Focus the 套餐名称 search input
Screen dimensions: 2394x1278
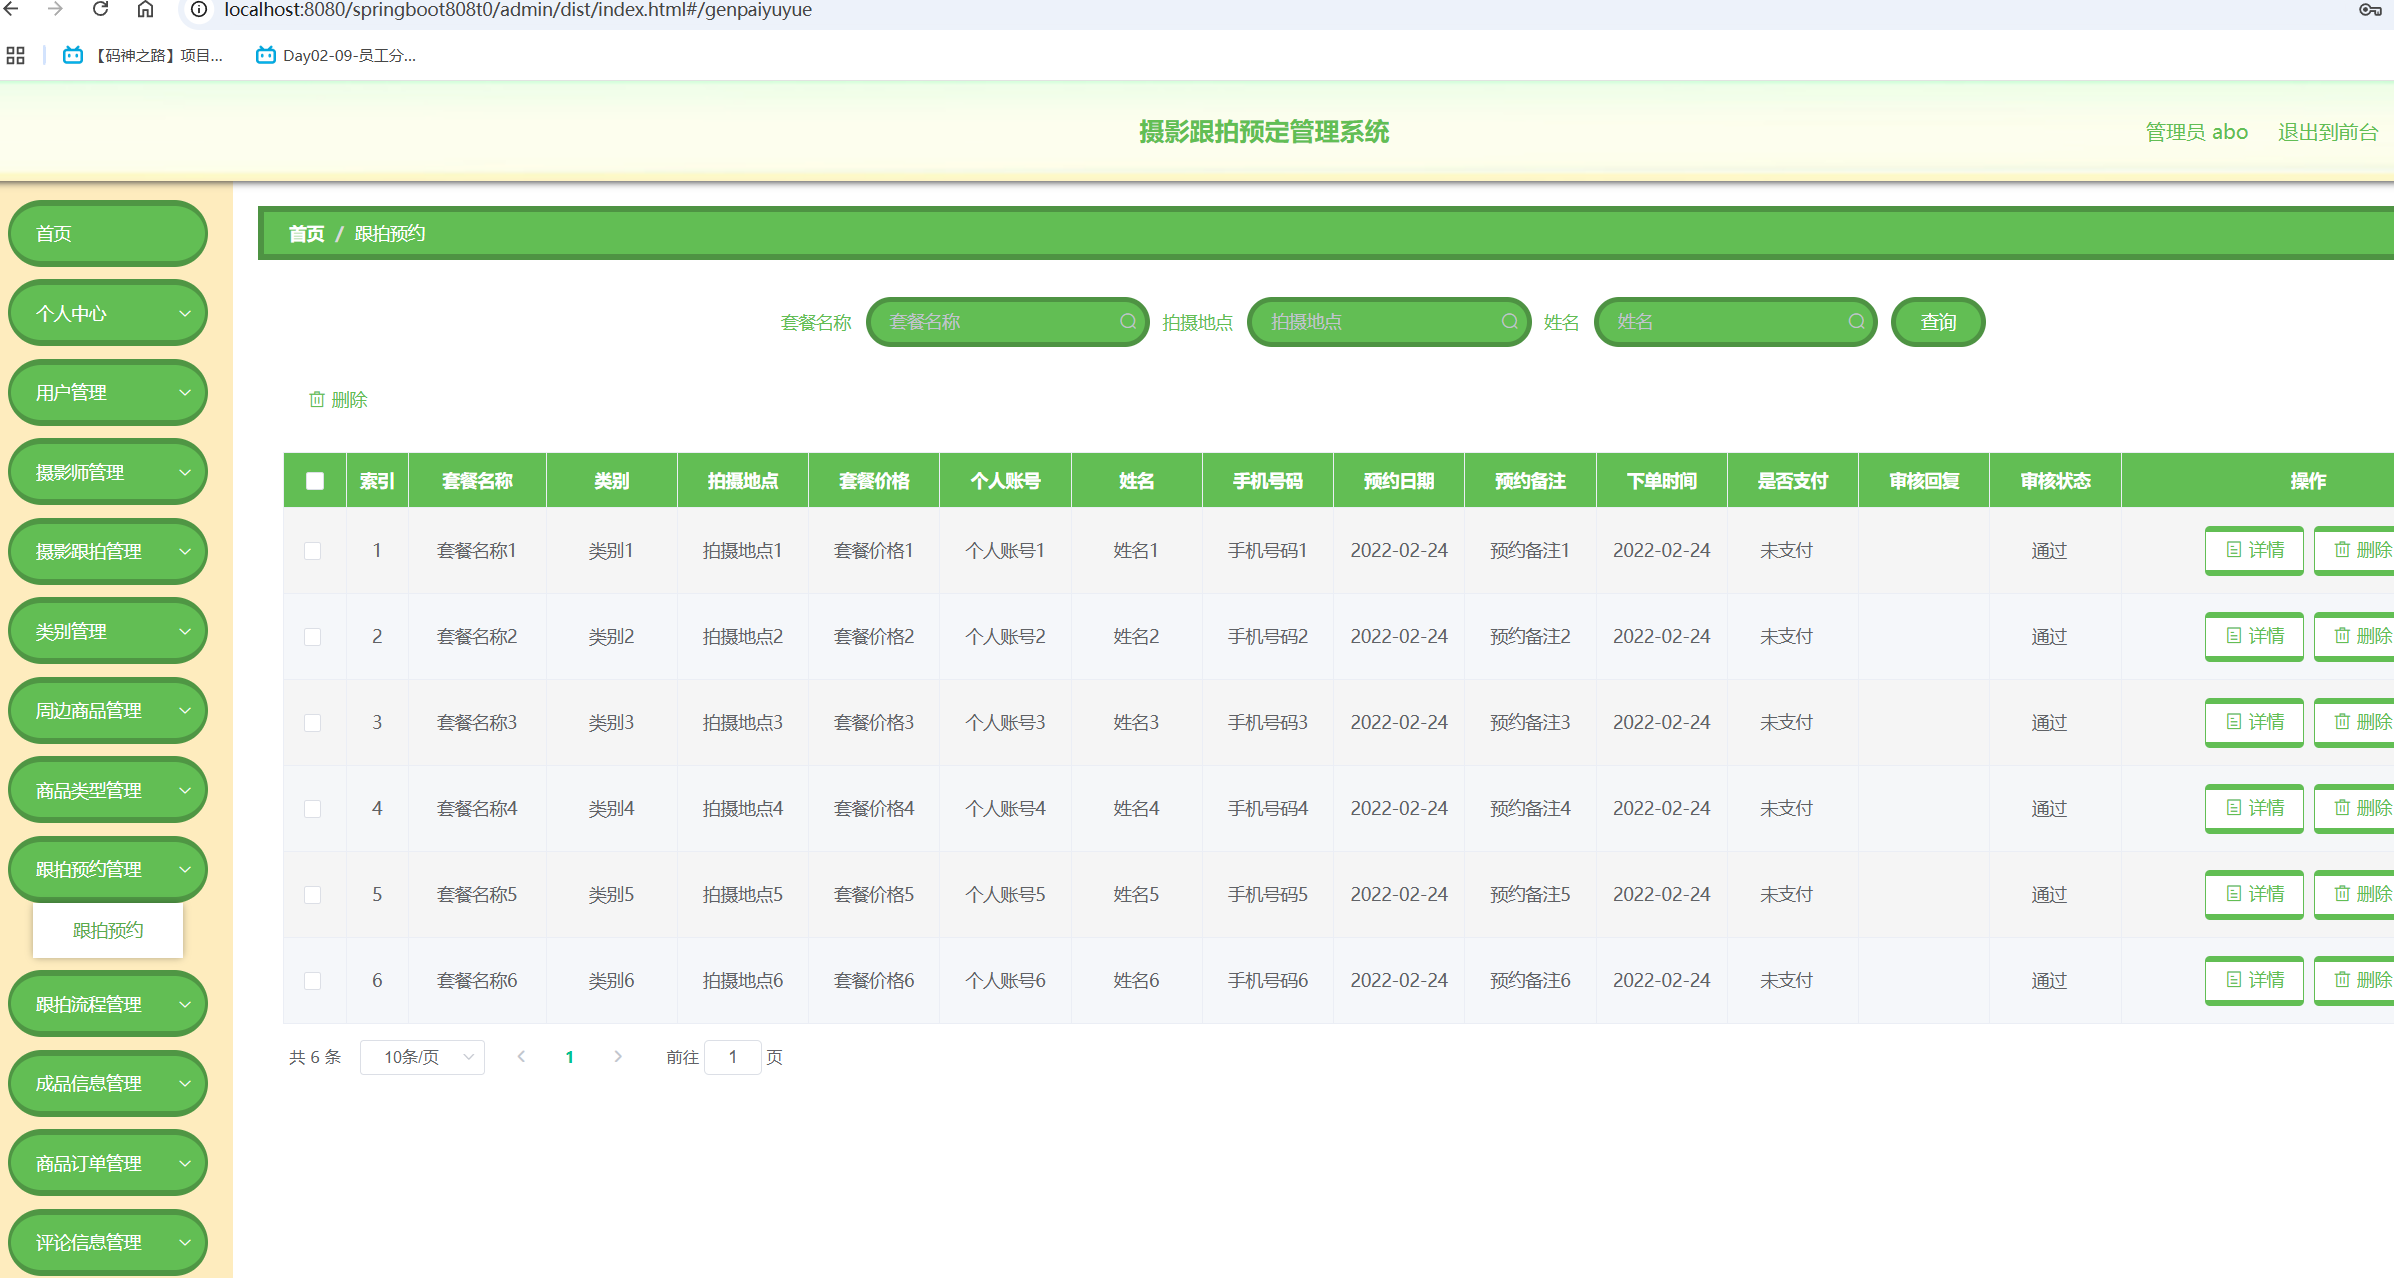point(1008,322)
